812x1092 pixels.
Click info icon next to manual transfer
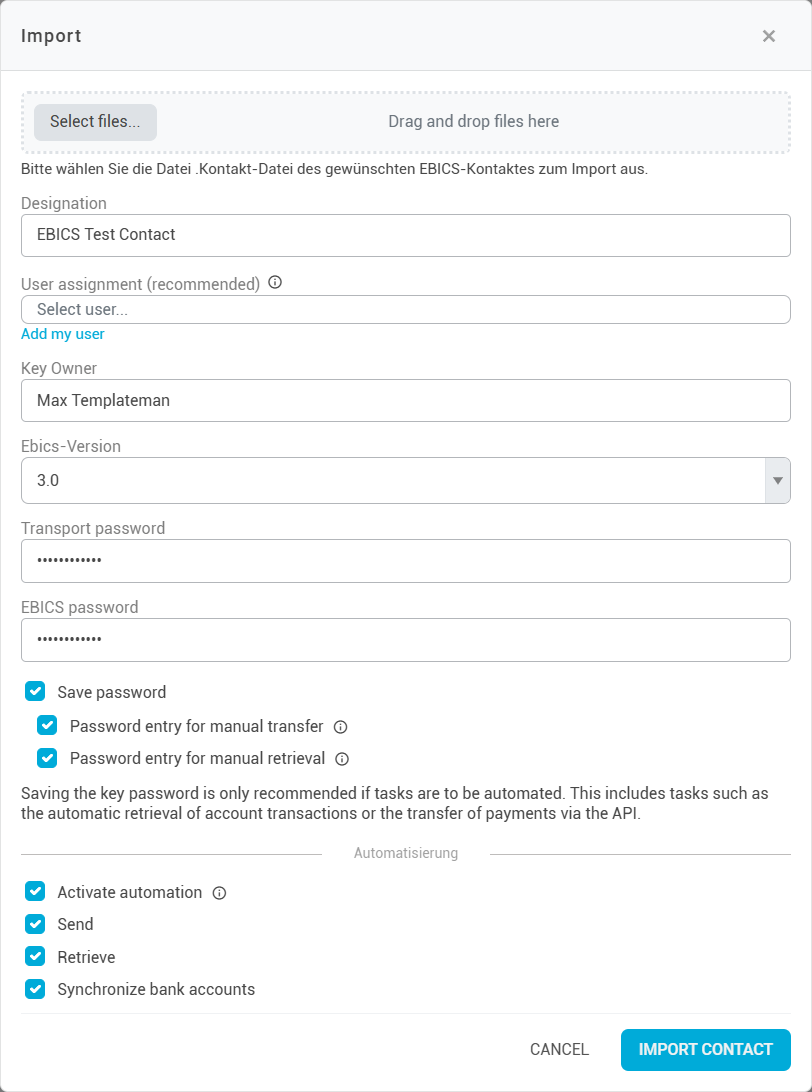click(340, 727)
